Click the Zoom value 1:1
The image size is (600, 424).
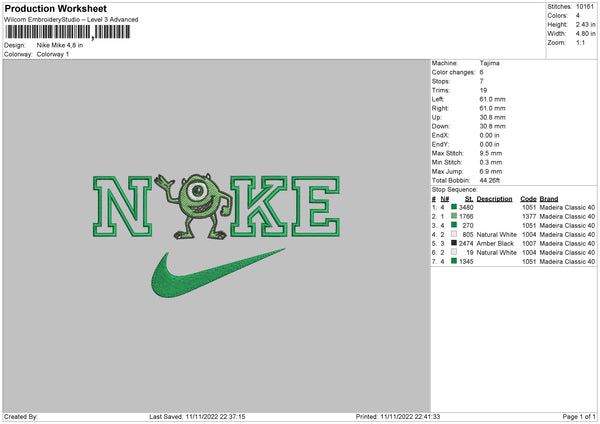pyautogui.click(x=580, y=42)
